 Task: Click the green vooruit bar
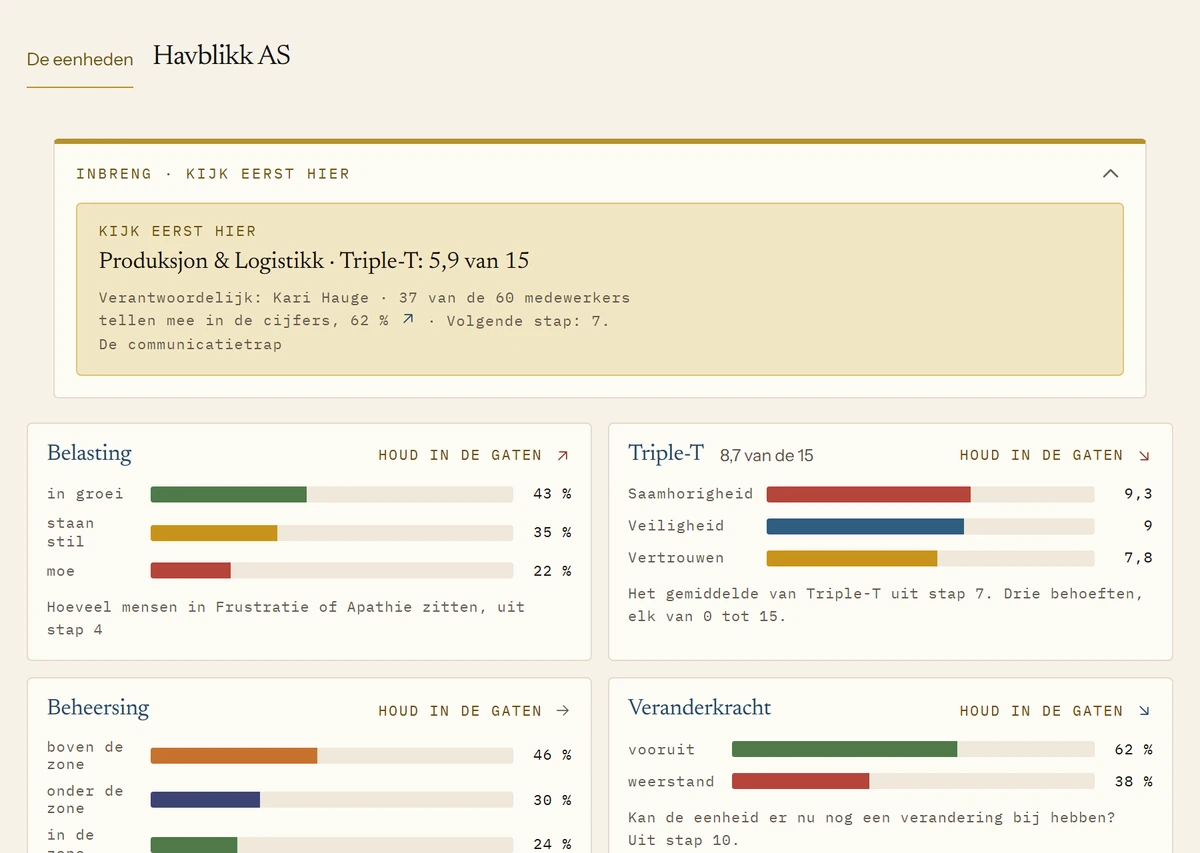[x=845, y=749]
